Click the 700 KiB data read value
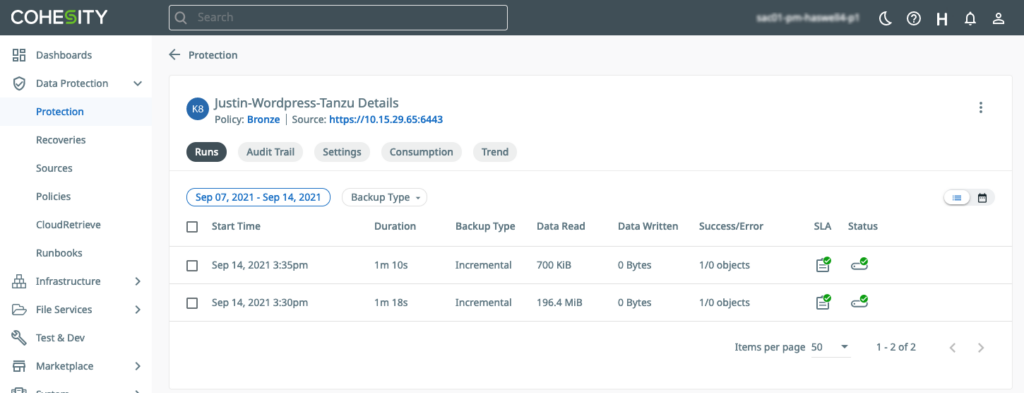 point(554,266)
